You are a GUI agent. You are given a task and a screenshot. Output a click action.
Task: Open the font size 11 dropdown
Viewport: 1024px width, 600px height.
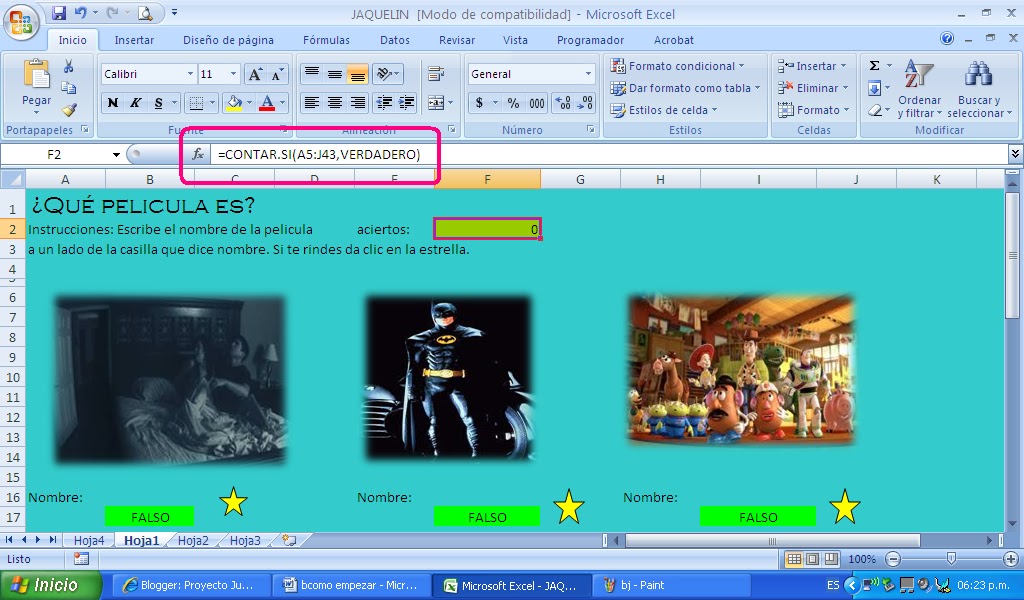coord(233,74)
